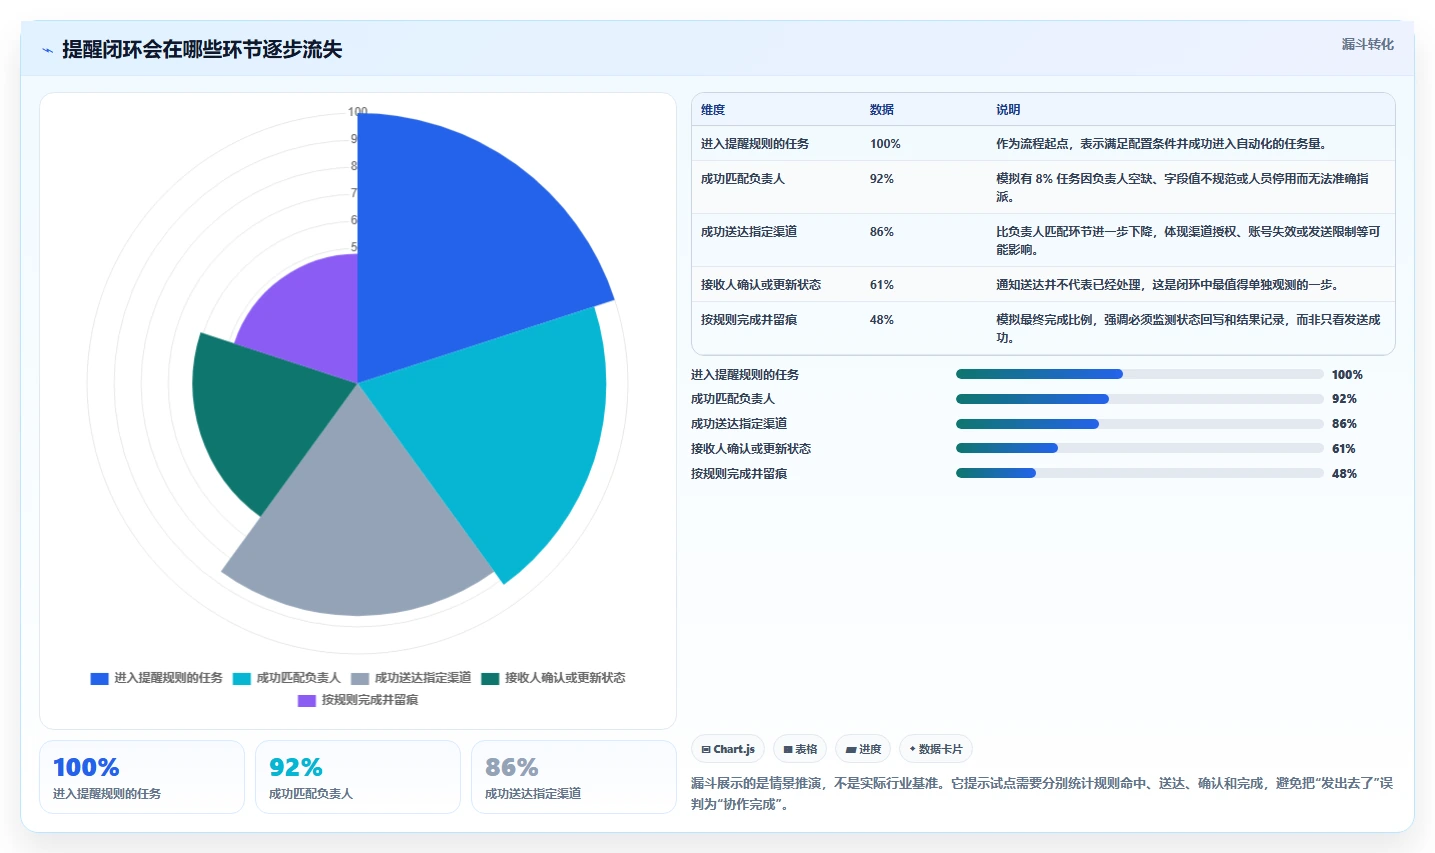Click the icon inside the 表格 tag
The image size is (1435, 853).
coord(788,749)
